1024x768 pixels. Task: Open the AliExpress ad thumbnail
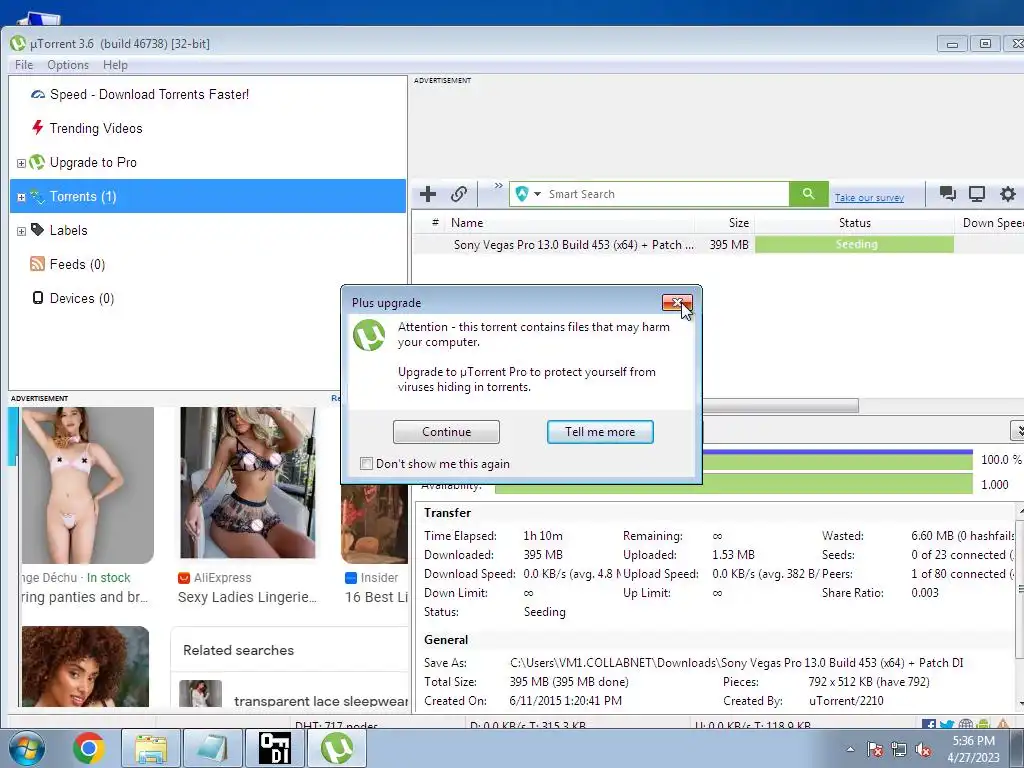[248, 484]
